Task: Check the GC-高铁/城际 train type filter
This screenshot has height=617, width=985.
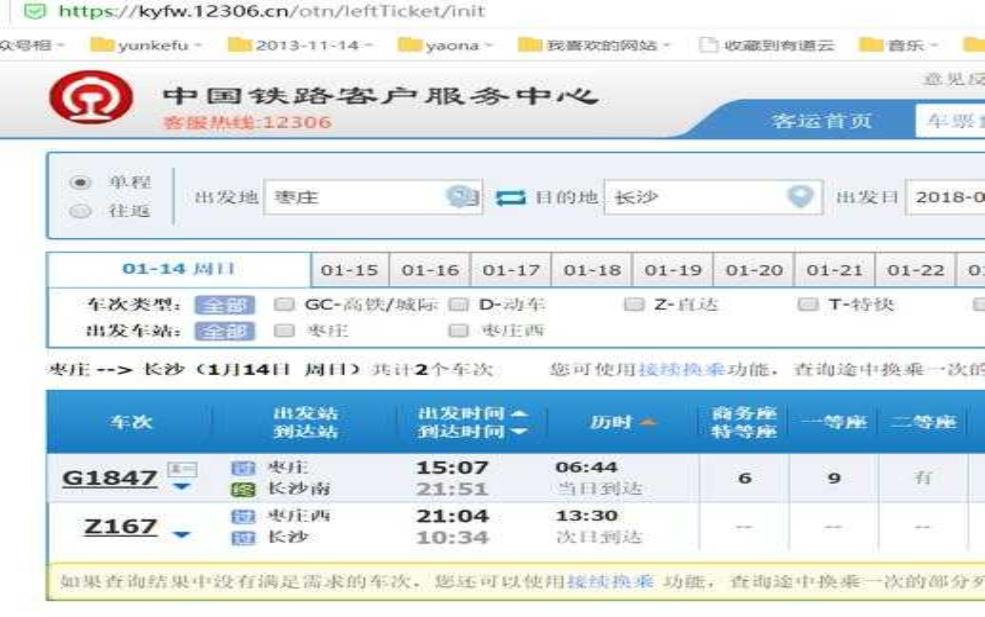Action: pyautogui.click(x=284, y=305)
